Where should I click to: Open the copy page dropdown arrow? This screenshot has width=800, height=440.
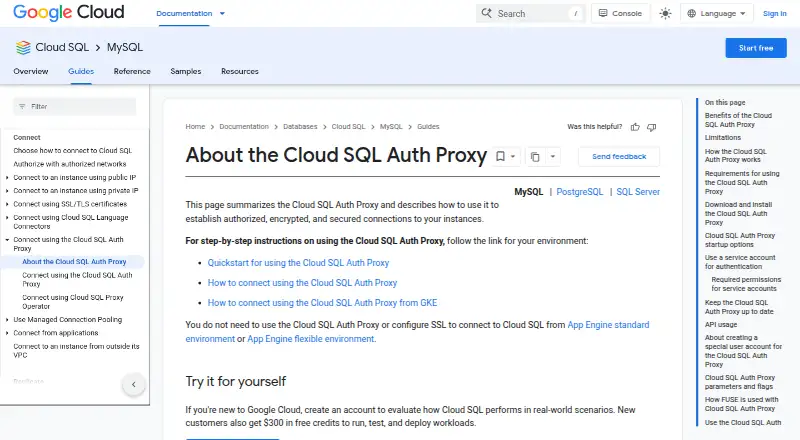pyautogui.click(x=553, y=156)
